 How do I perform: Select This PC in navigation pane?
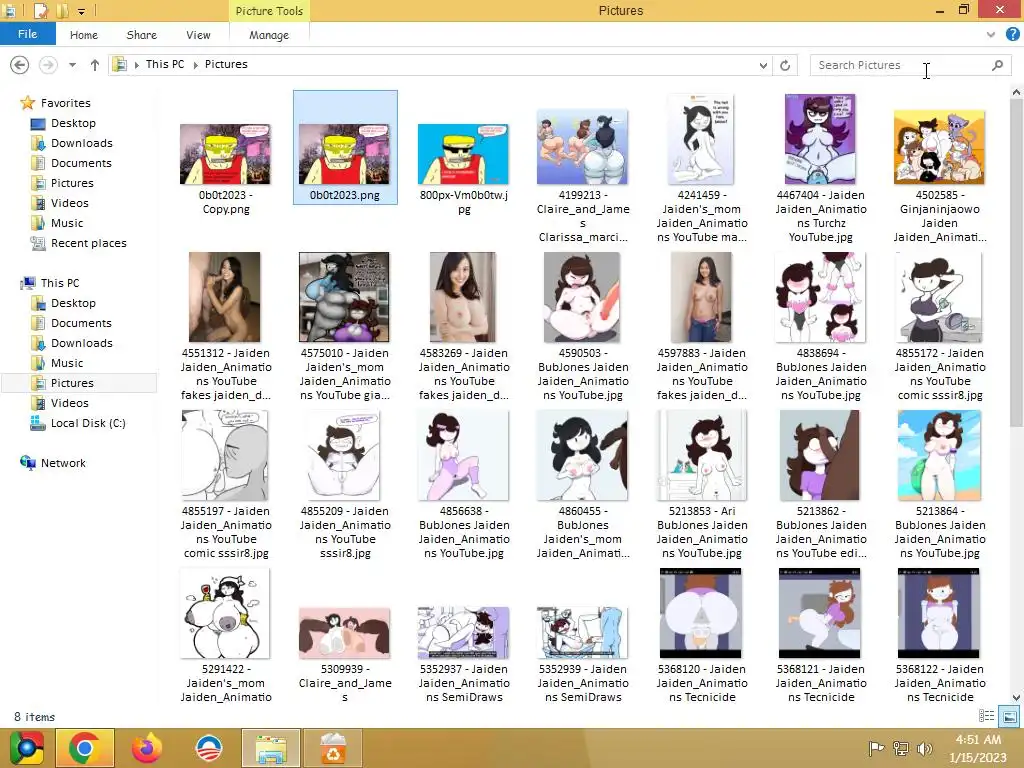click(59, 283)
